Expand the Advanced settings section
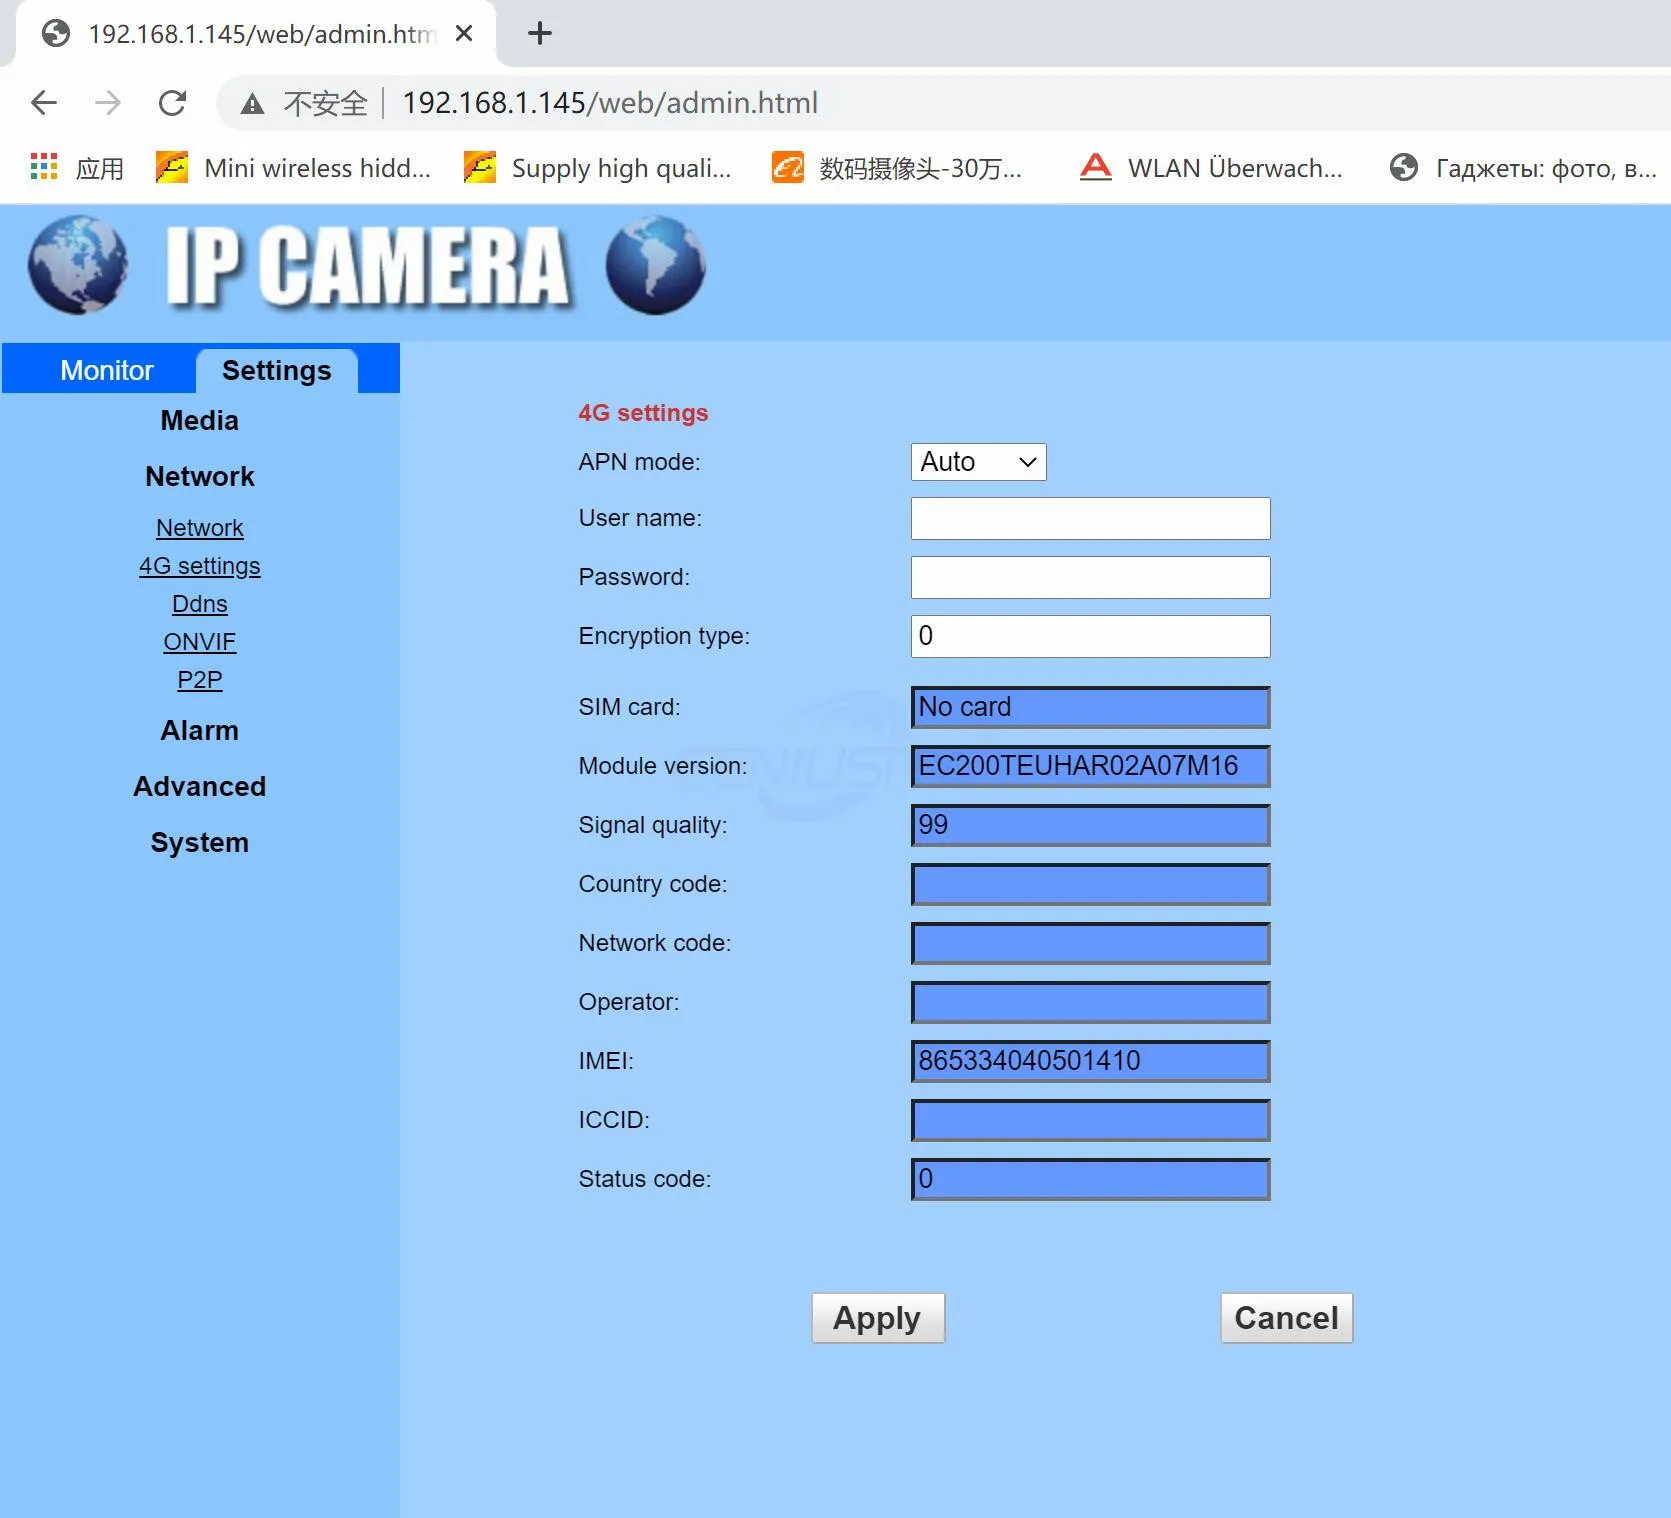Viewport: 1671px width, 1518px height. pyautogui.click(x=199, y=787)
